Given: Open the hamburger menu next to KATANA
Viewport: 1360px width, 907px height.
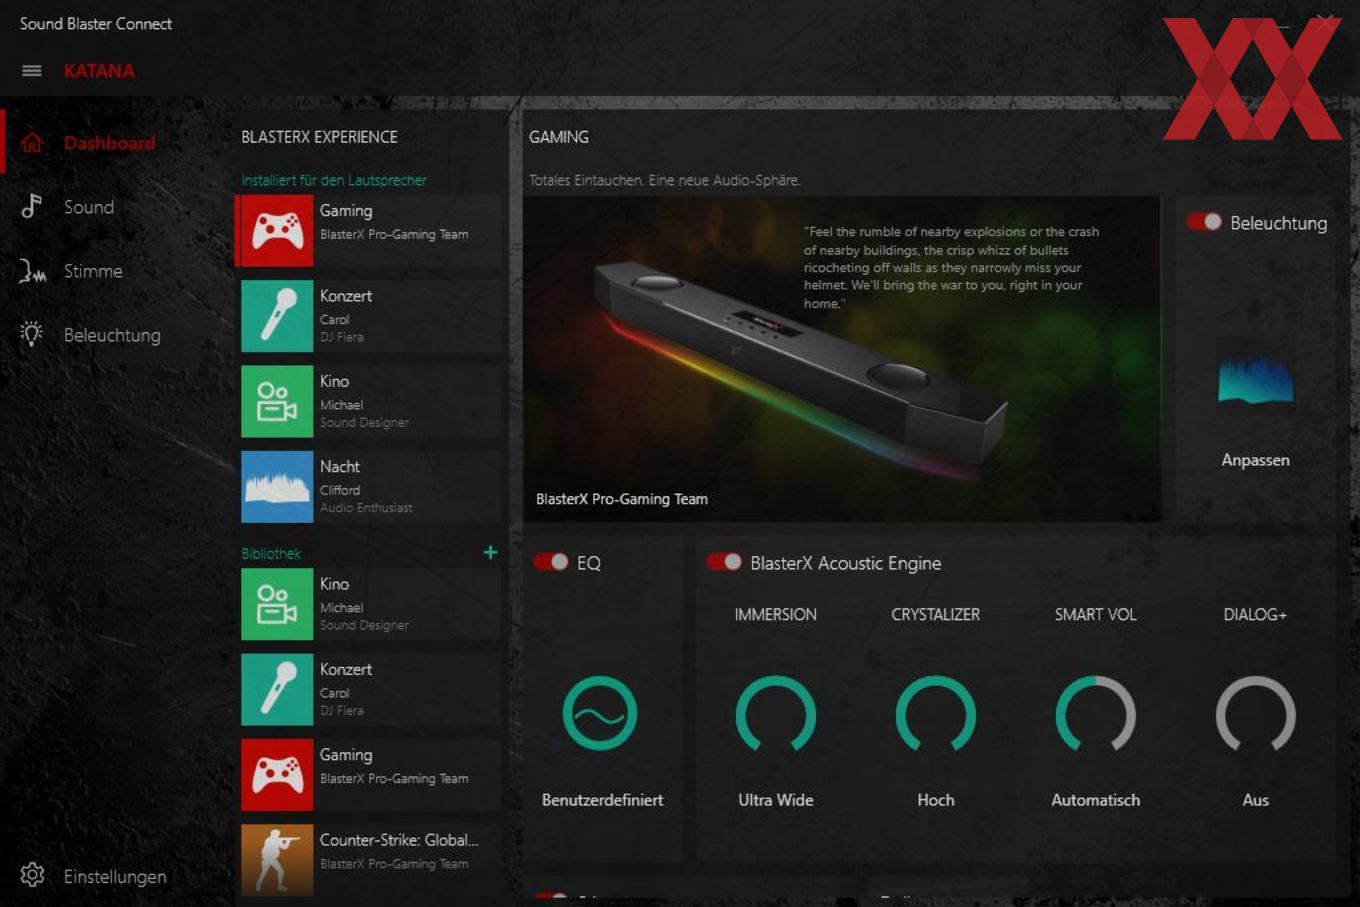Looking at the screenshot, I should click(32, 71).
